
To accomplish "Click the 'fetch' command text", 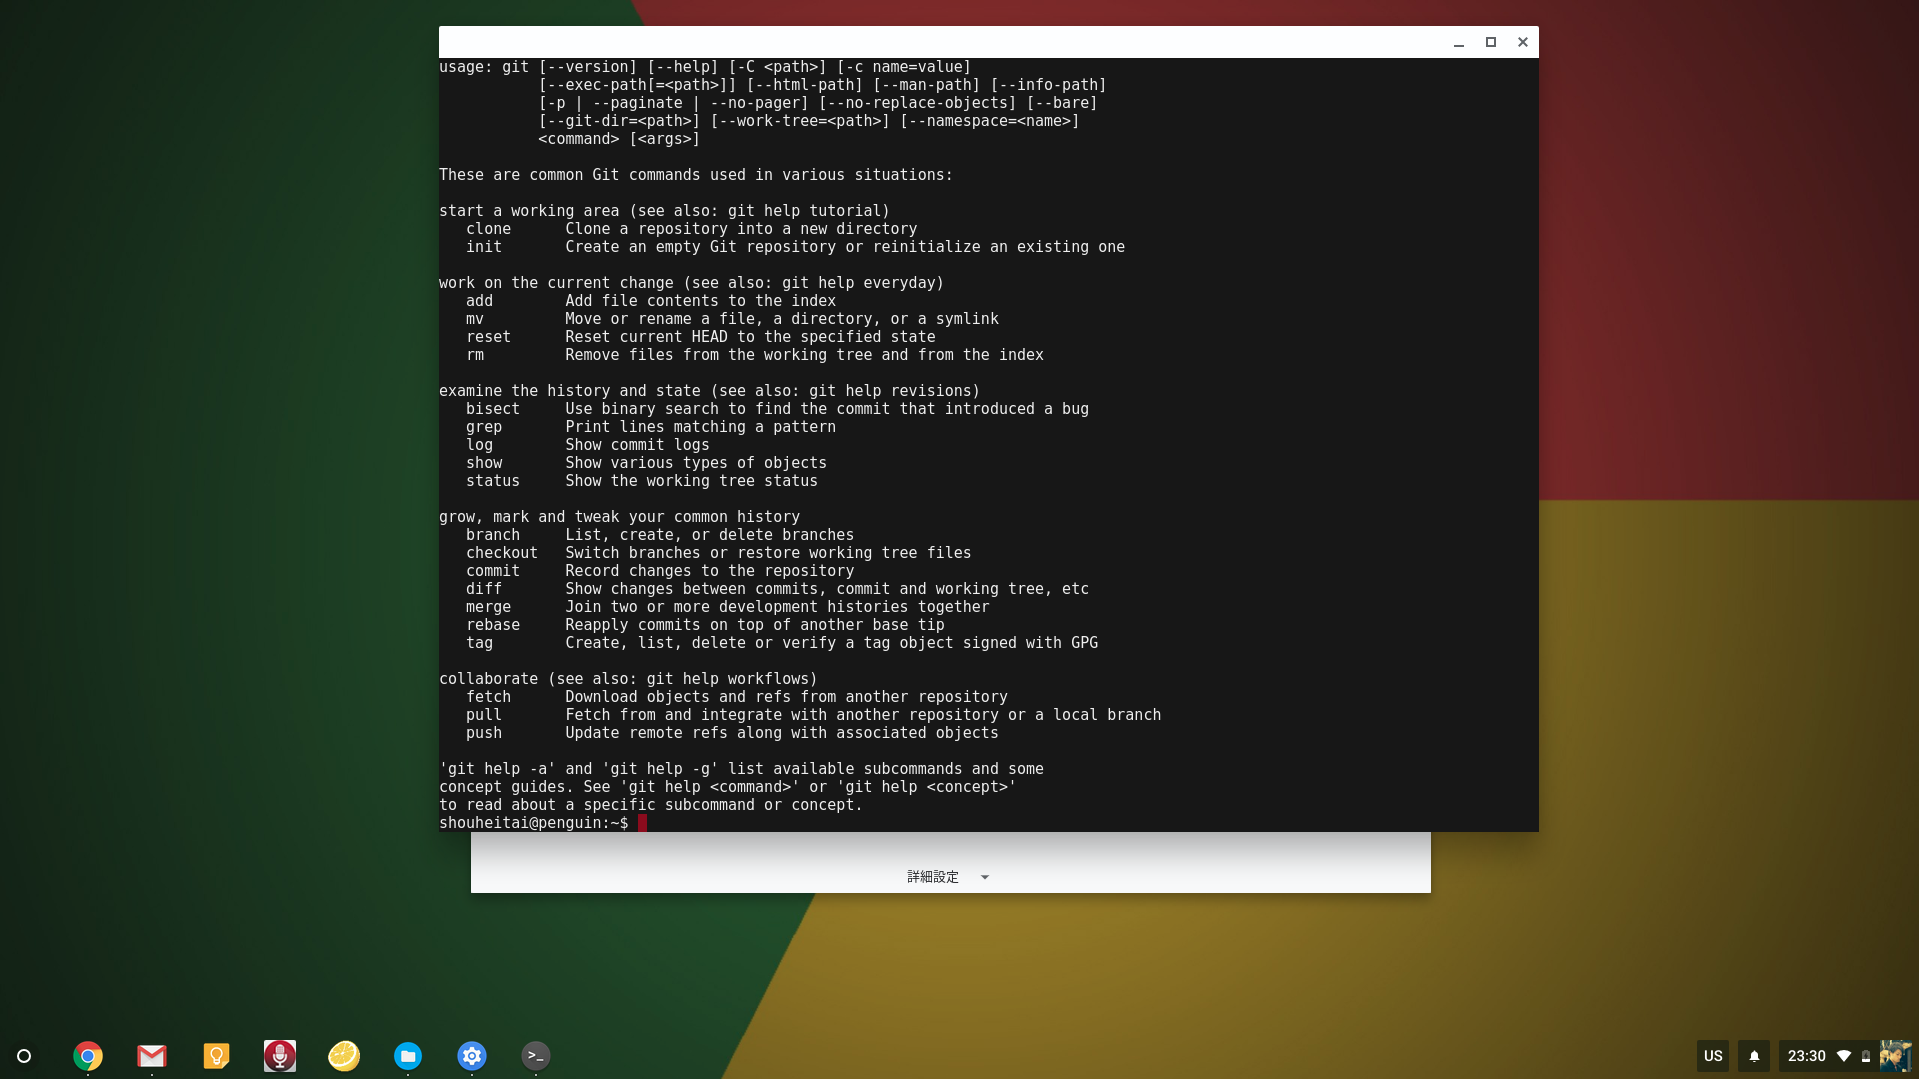I will pos(488,697).
